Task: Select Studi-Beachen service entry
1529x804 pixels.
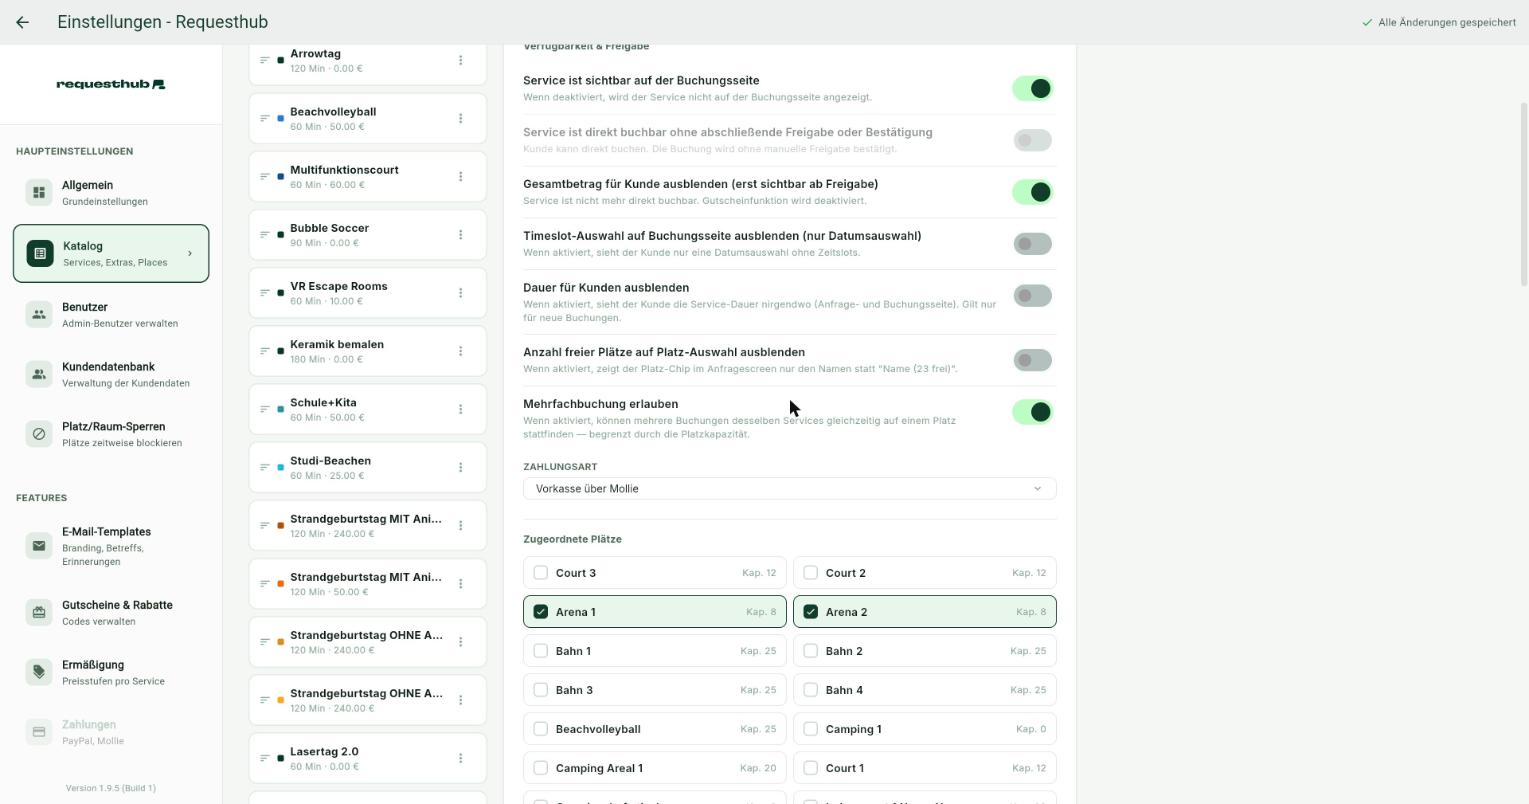Action: point(368,467)
